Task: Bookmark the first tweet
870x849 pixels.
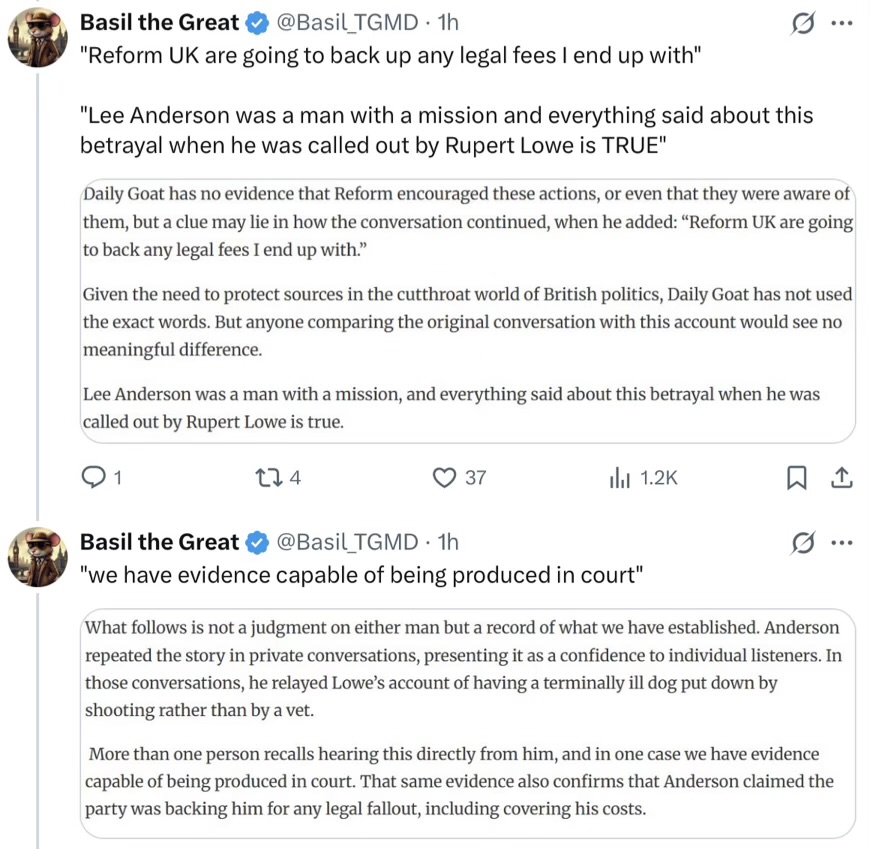Action: (797, 478)
